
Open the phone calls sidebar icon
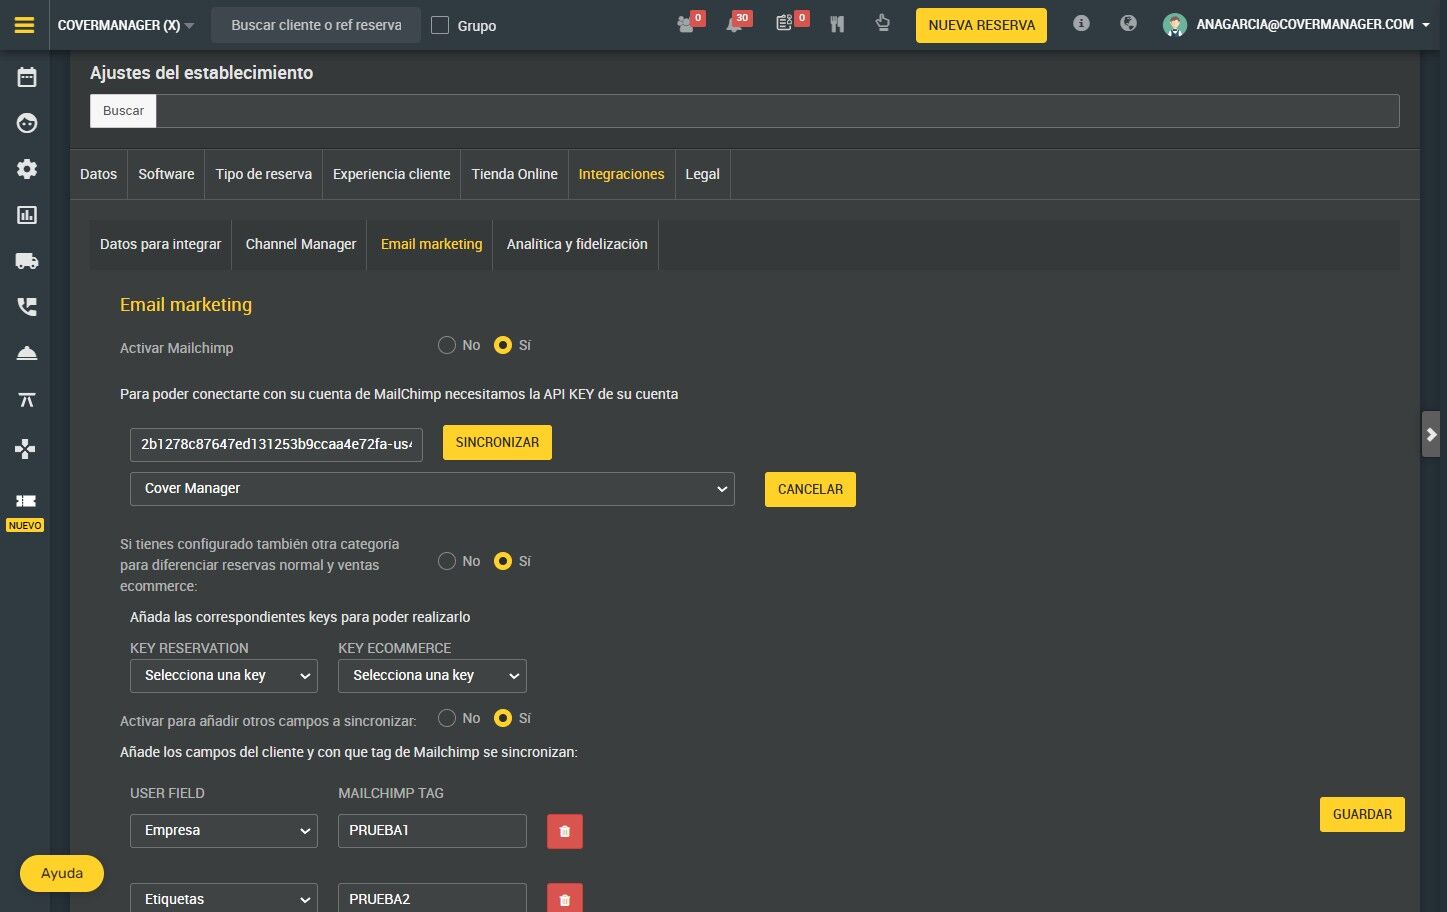pos(27,307)
